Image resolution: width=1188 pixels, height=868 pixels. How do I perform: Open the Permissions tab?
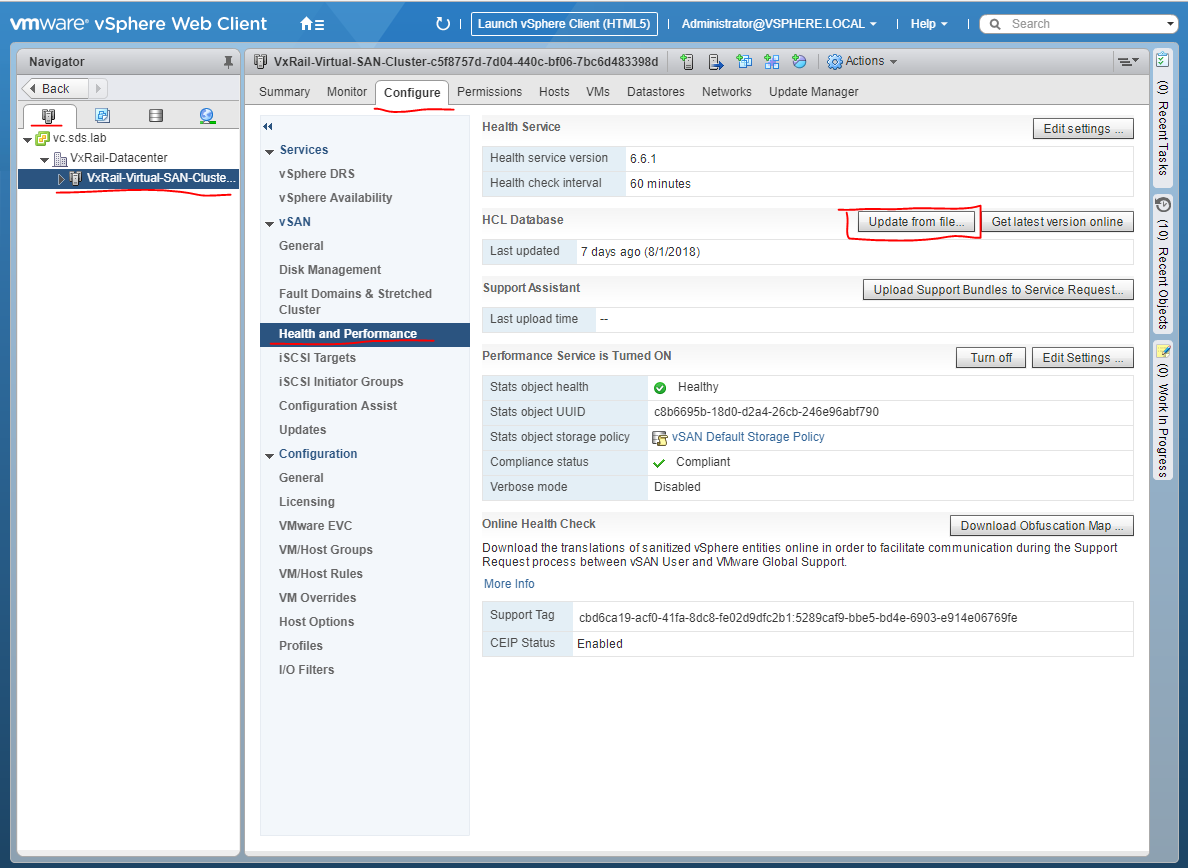(x=489, y=92)
